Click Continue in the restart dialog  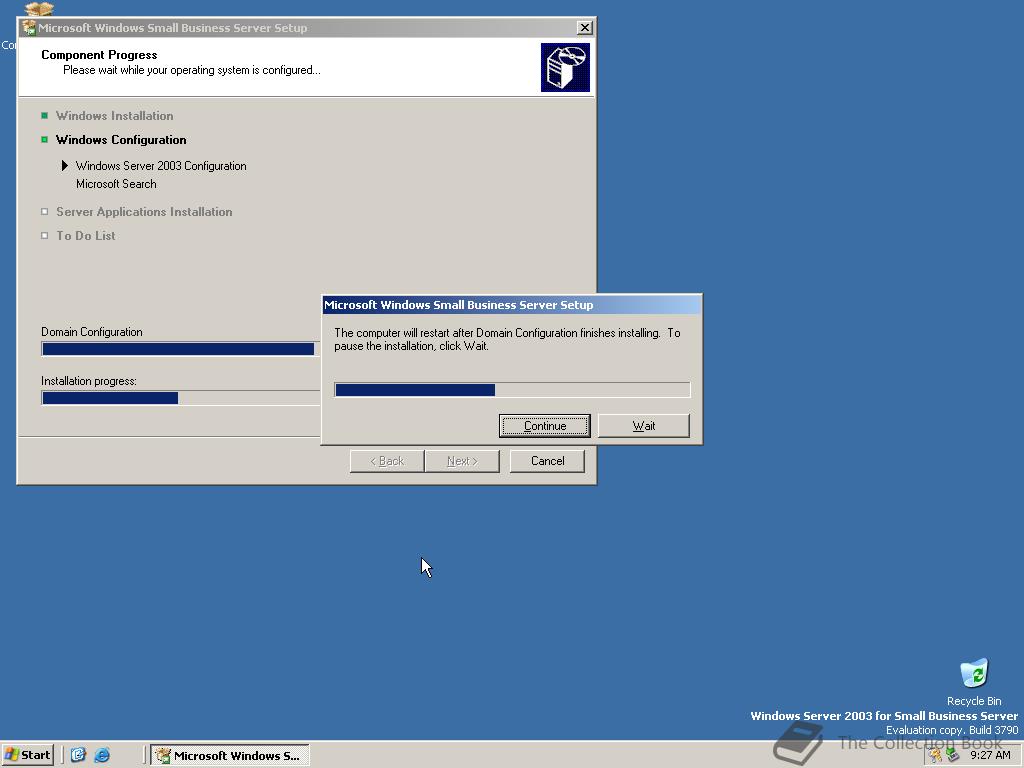pos(545,426)
